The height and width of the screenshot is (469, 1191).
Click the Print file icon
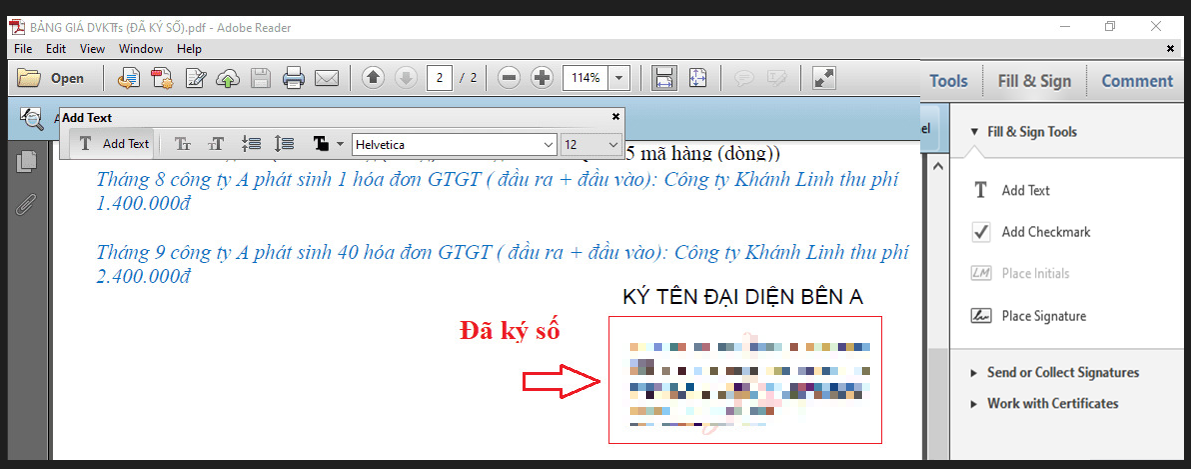pos(293,78)
